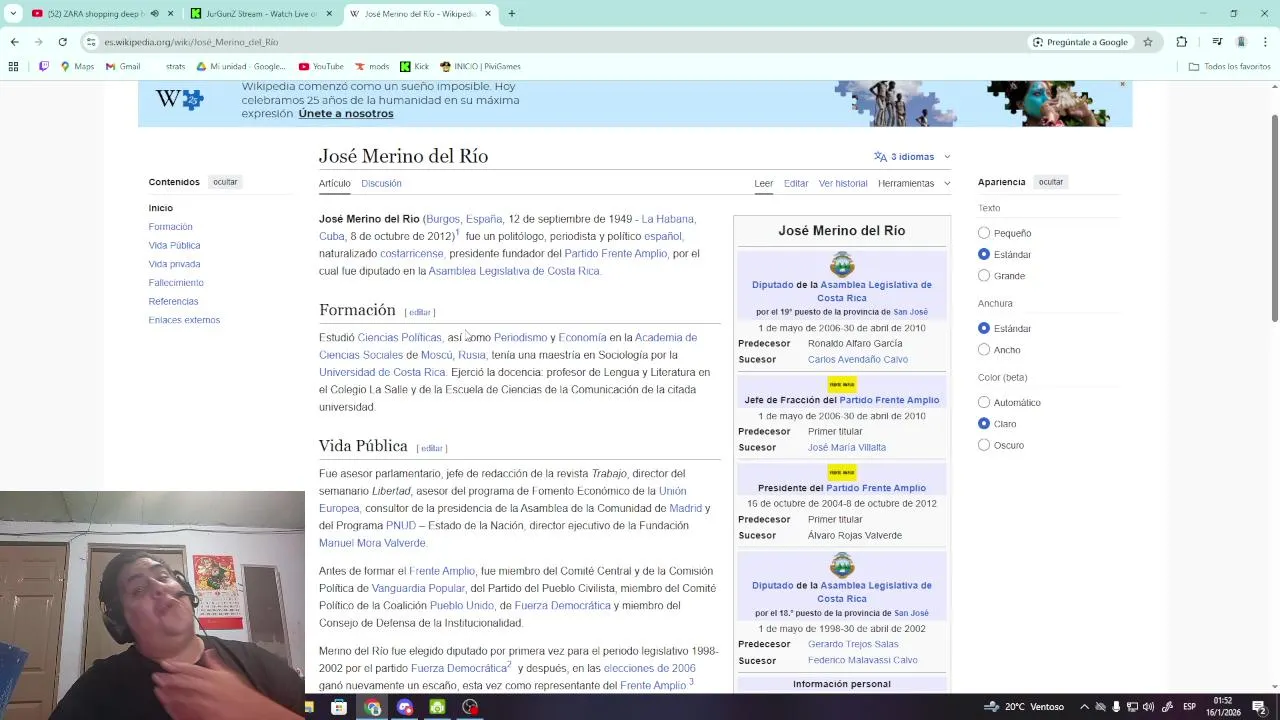The width and height of the screenshot is (1280, 720).
Task: Open the Twitch bookmark icon
Action: click(43, 66)
